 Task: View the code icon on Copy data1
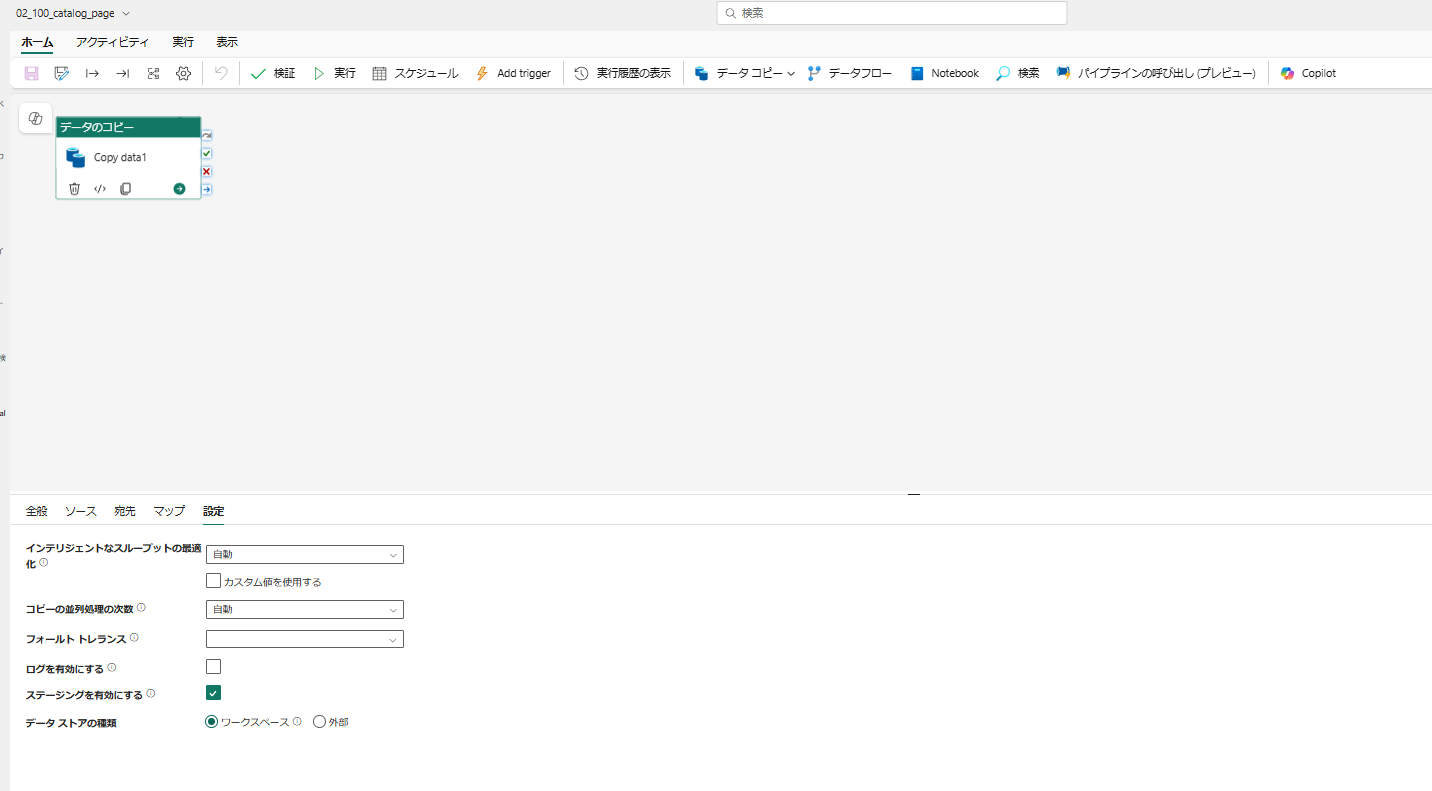(x=100, y=188)
